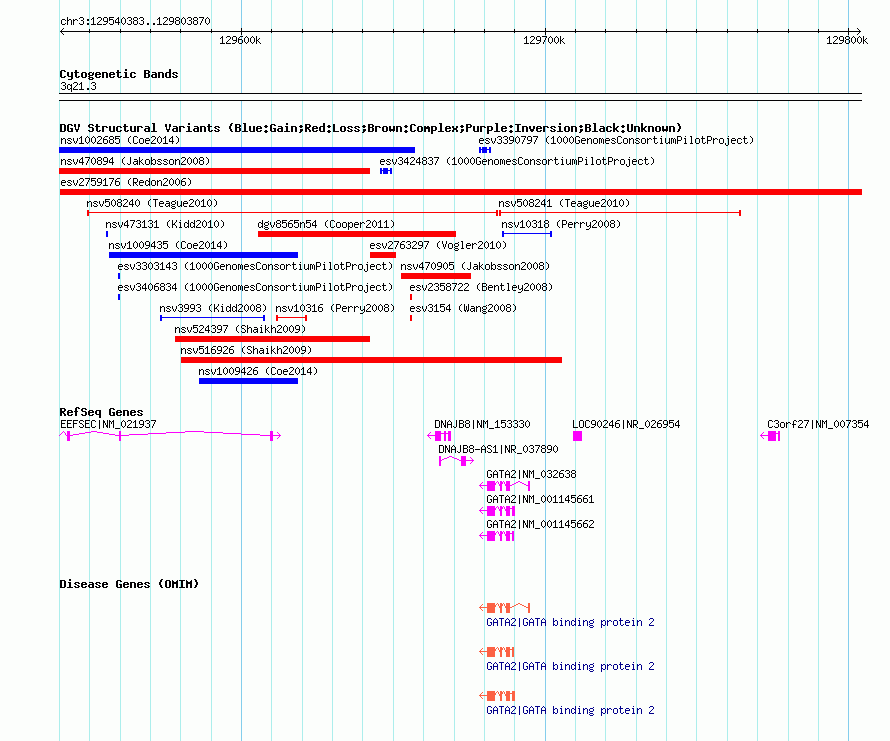Click the esv2358722 (Bentley2008) label
This screenshot has width=890, height=741.
point(481,287)
